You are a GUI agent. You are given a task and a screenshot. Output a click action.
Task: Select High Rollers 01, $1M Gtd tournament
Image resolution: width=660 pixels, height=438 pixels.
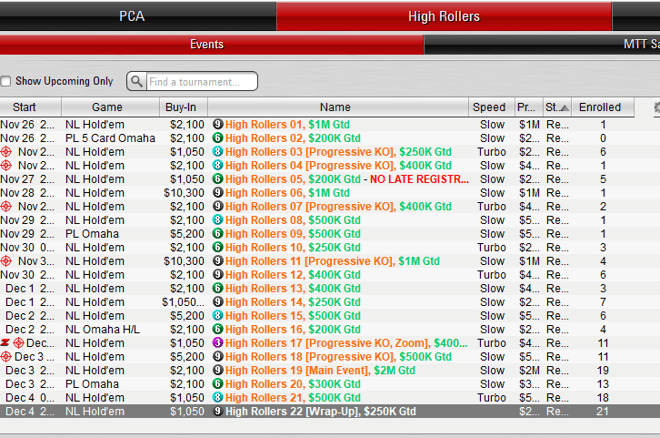[287, 125]
